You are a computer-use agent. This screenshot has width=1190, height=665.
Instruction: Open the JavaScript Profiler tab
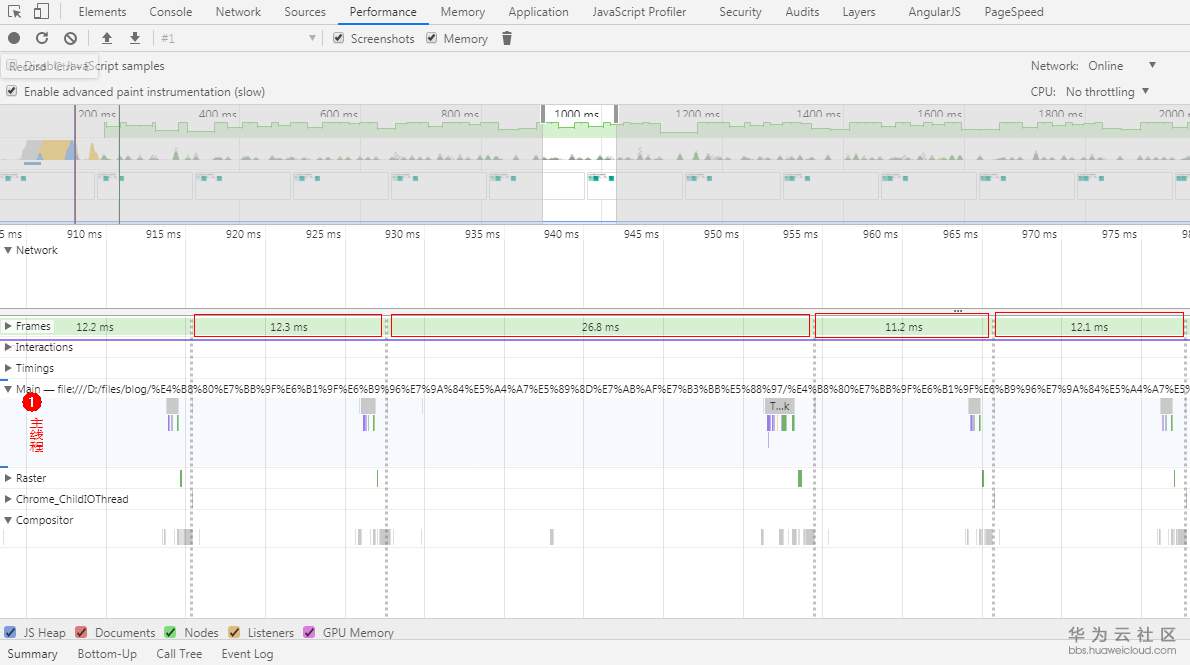640,11
